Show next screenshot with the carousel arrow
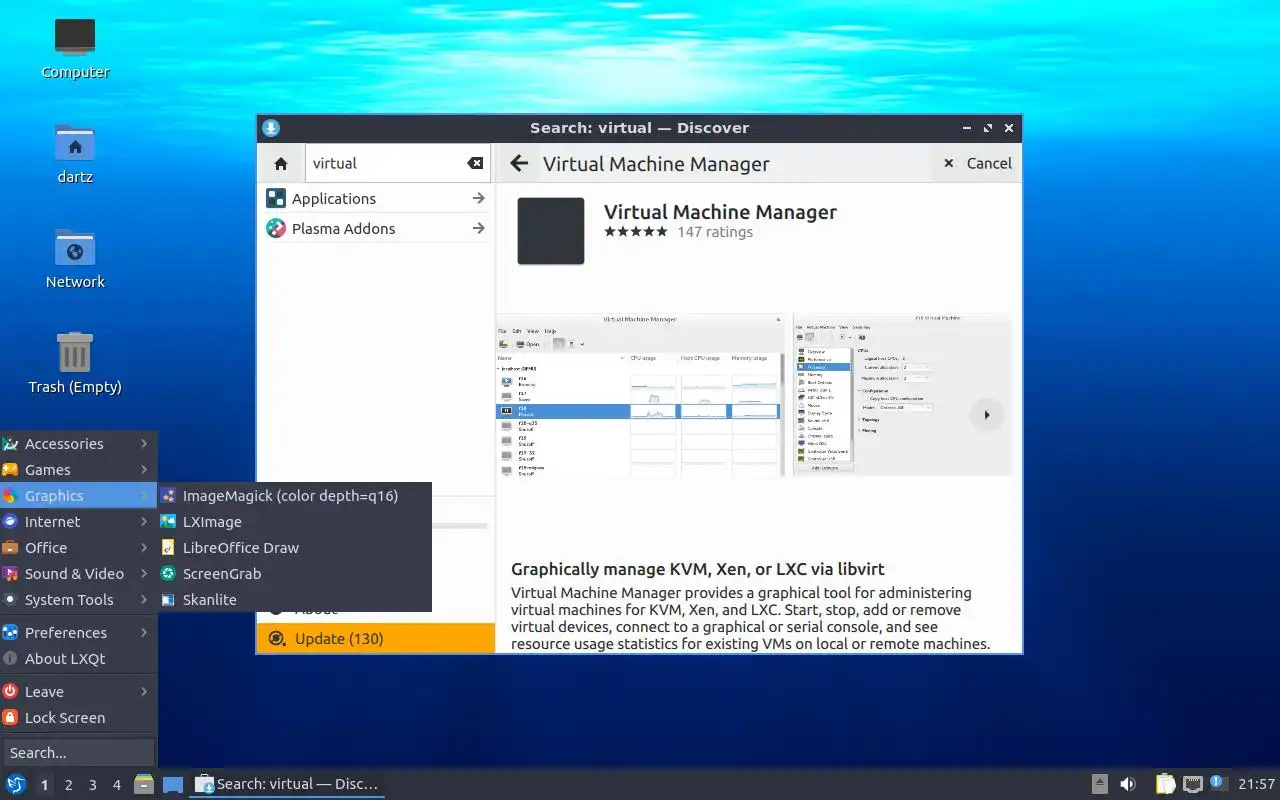 coord(987,414)
